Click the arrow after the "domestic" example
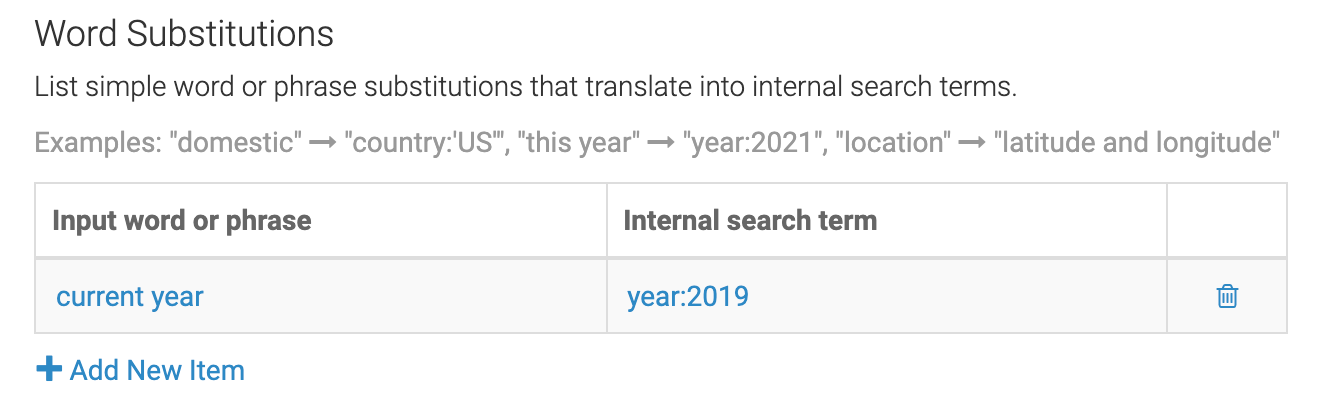This screenshot has width=1328, height=408. click(323, 142)
